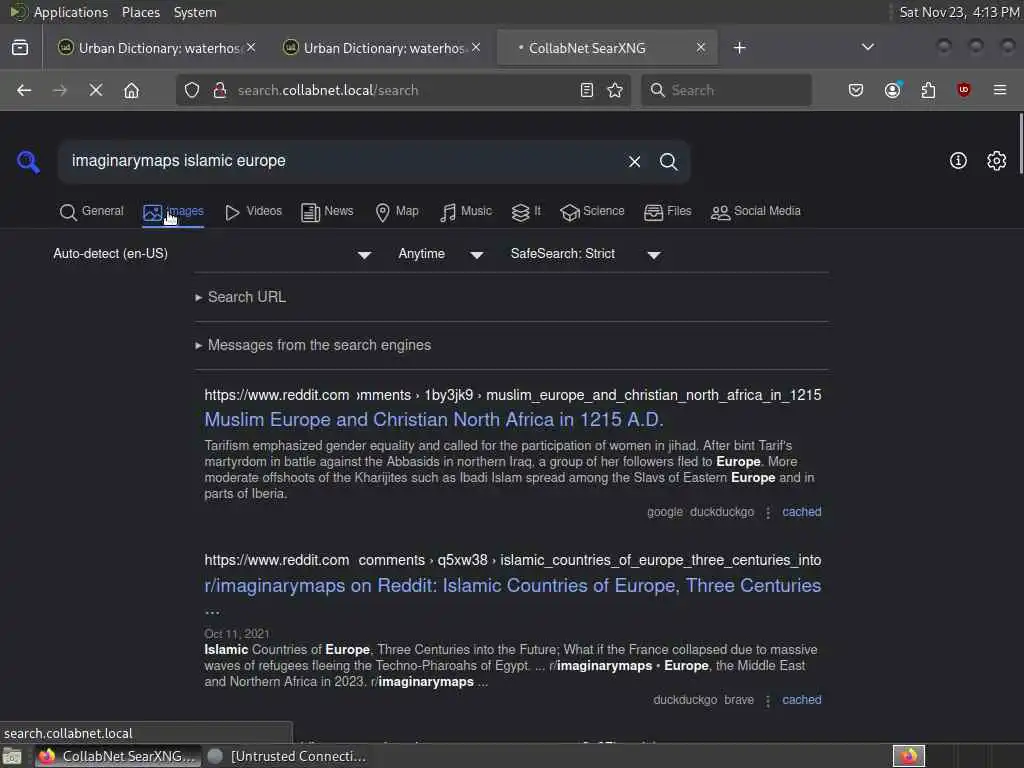This screenshot has width=1024, height=768.
Task: Open the extensions puzzle icon
Action: point(928,90)
